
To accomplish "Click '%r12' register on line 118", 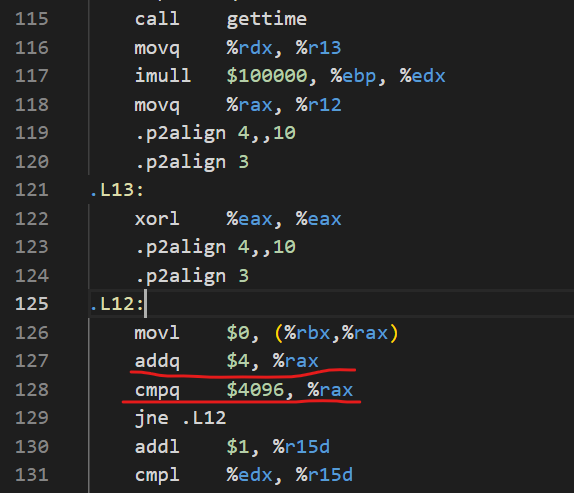I will tap(318, 105).
